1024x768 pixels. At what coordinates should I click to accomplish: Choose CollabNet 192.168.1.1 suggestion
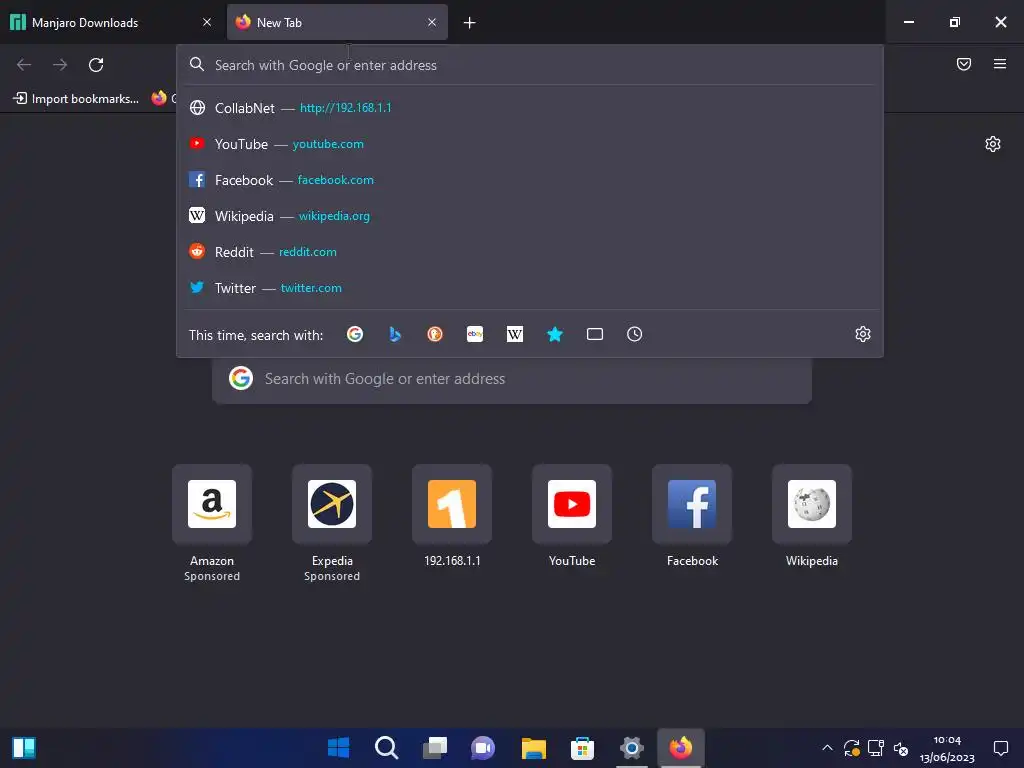click(x=530, y=108)
